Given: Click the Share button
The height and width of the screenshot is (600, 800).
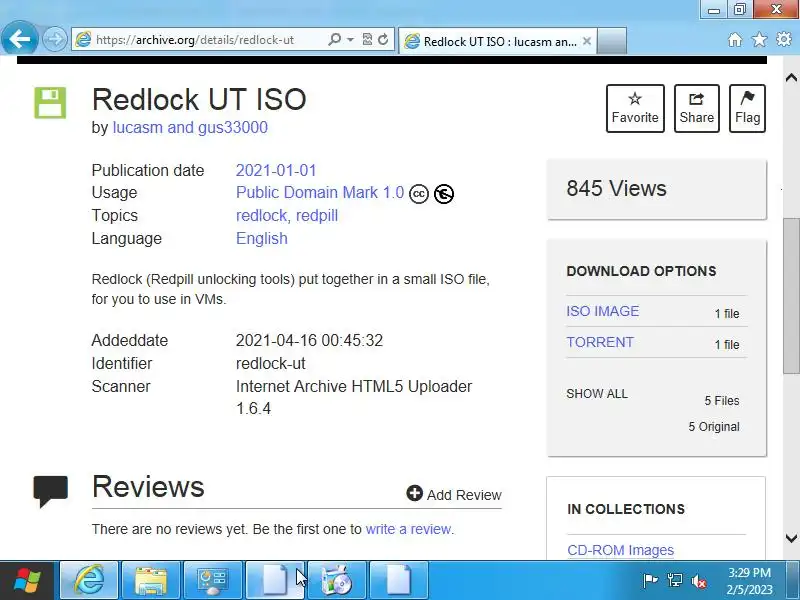Looking at the screenshot, I should [696, 108].
